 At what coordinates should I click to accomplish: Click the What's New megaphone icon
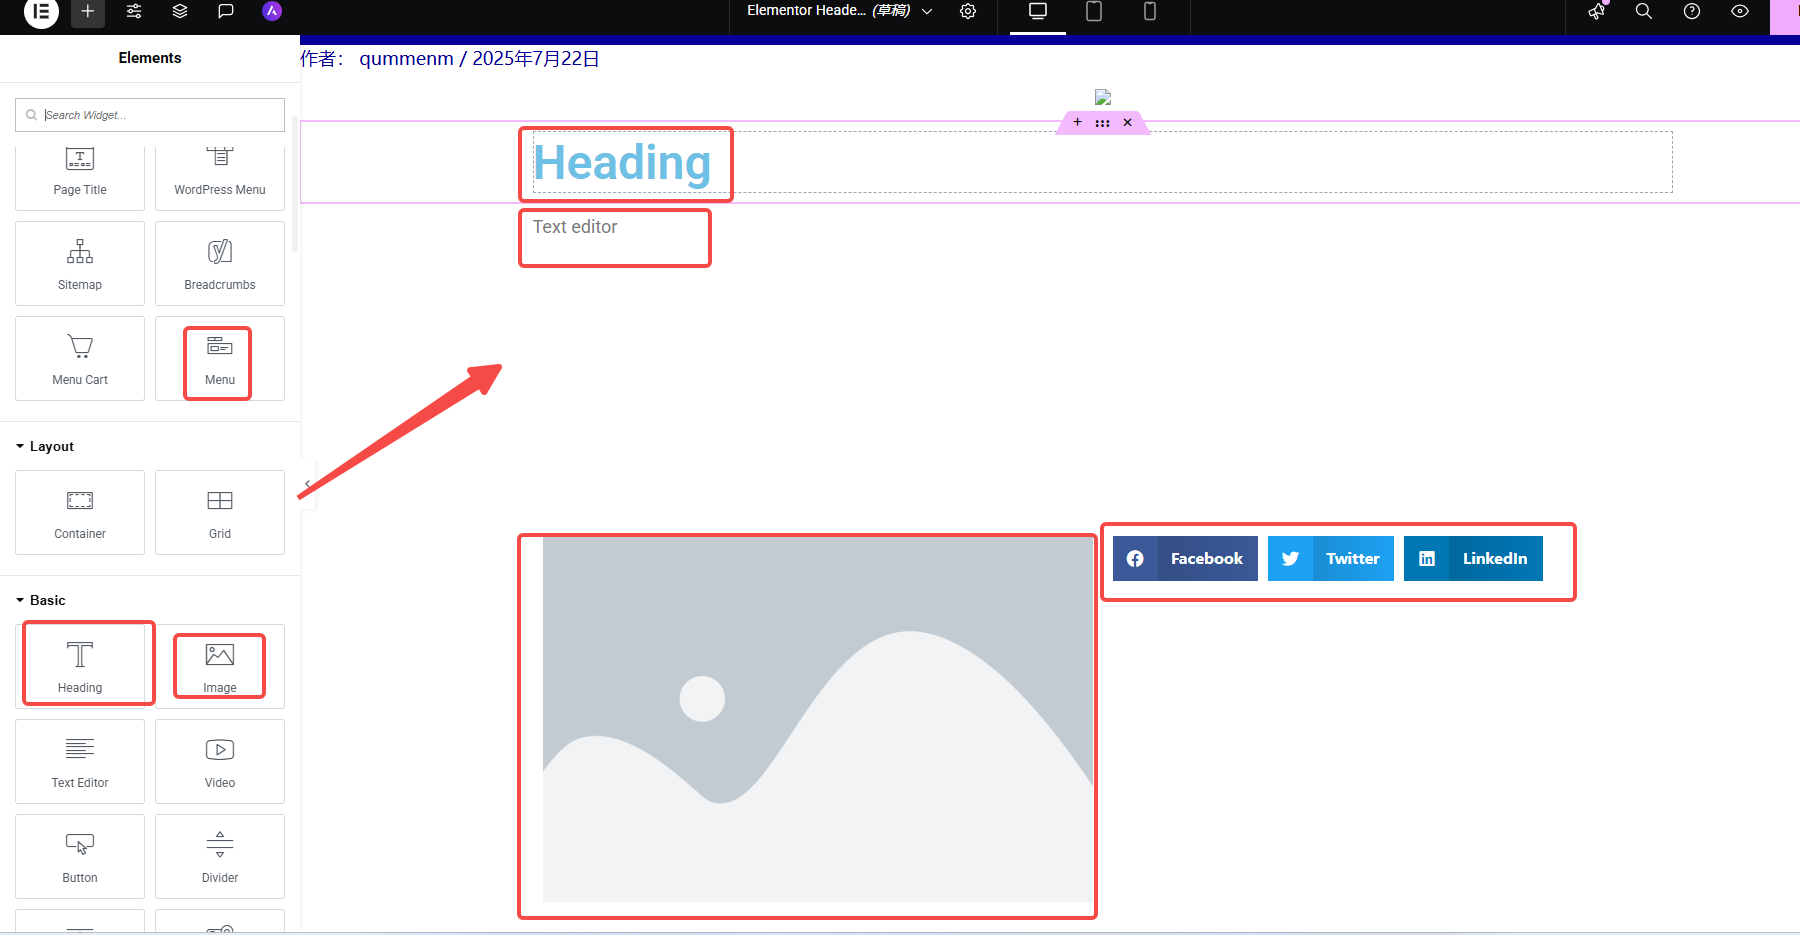click(1596, 13)
